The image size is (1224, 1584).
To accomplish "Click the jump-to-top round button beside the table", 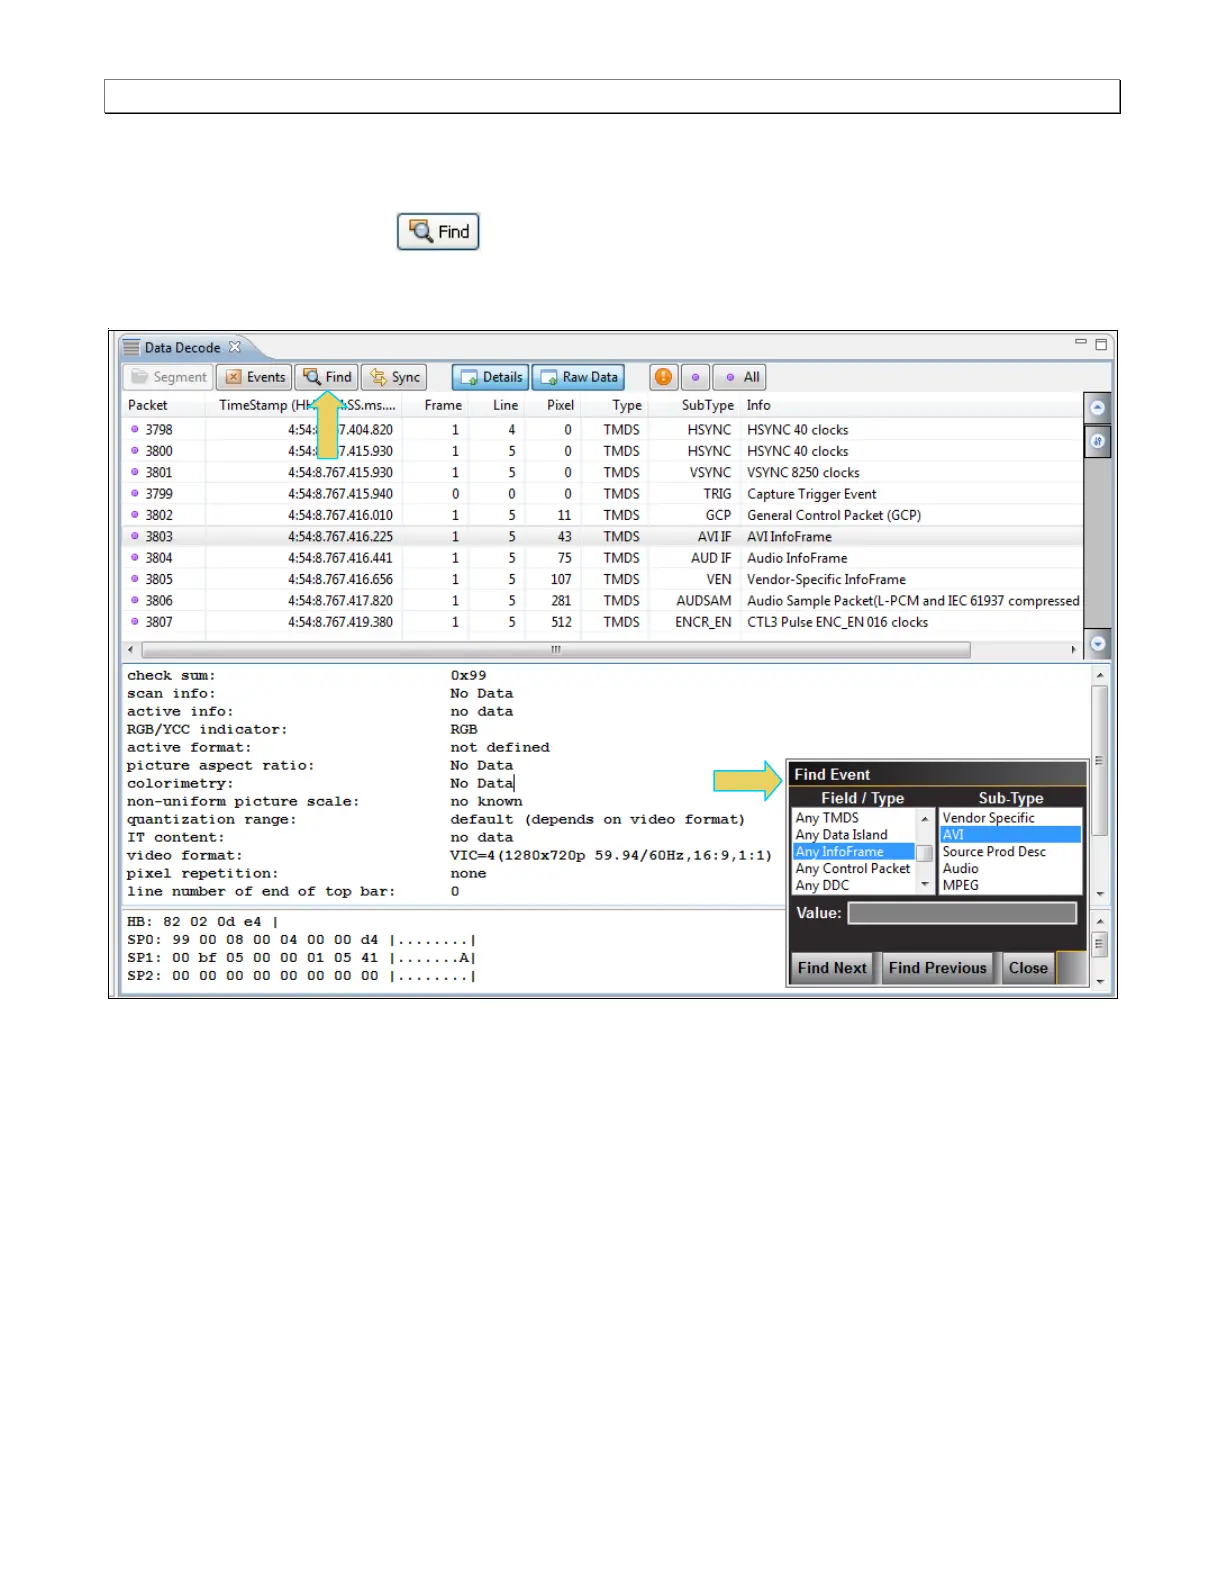I will [x=1098, y=408].
